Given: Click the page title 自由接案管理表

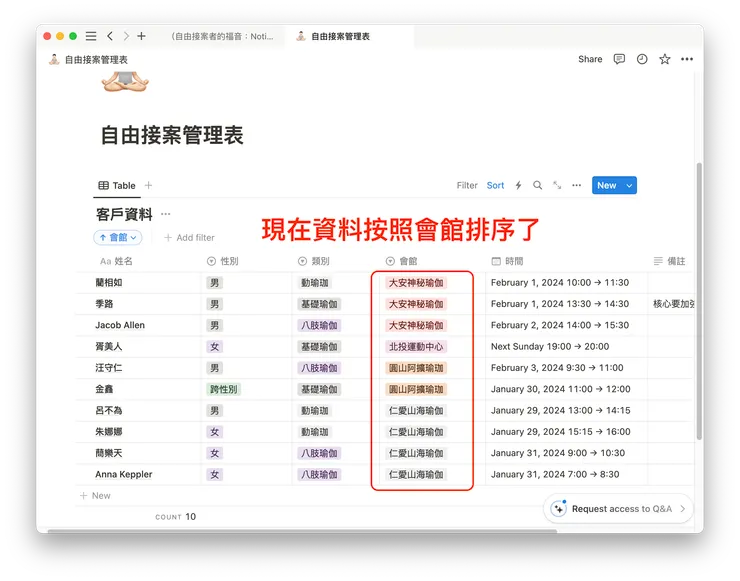Looking at the screenshot, I should coord(172,135).
